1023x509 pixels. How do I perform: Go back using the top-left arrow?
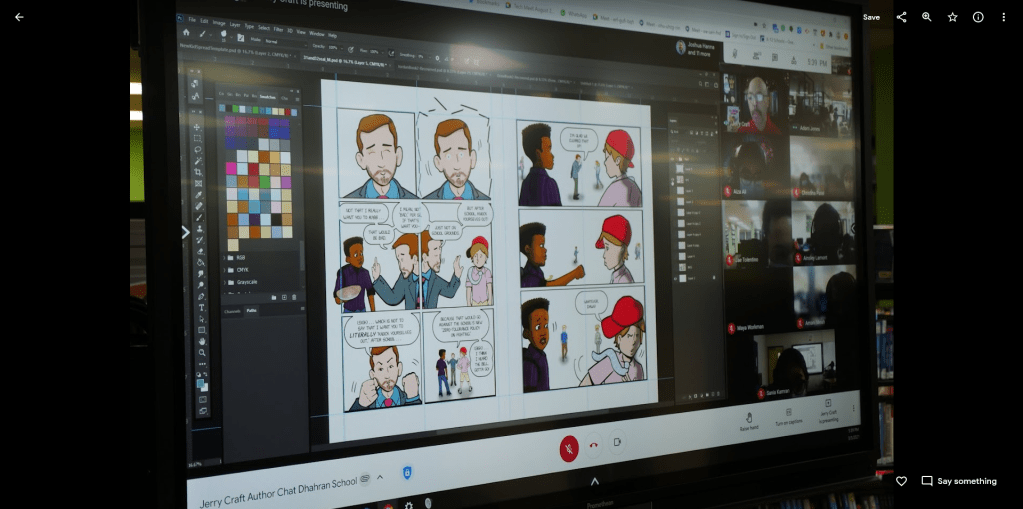pyautogui.click(x=19, y=17)
